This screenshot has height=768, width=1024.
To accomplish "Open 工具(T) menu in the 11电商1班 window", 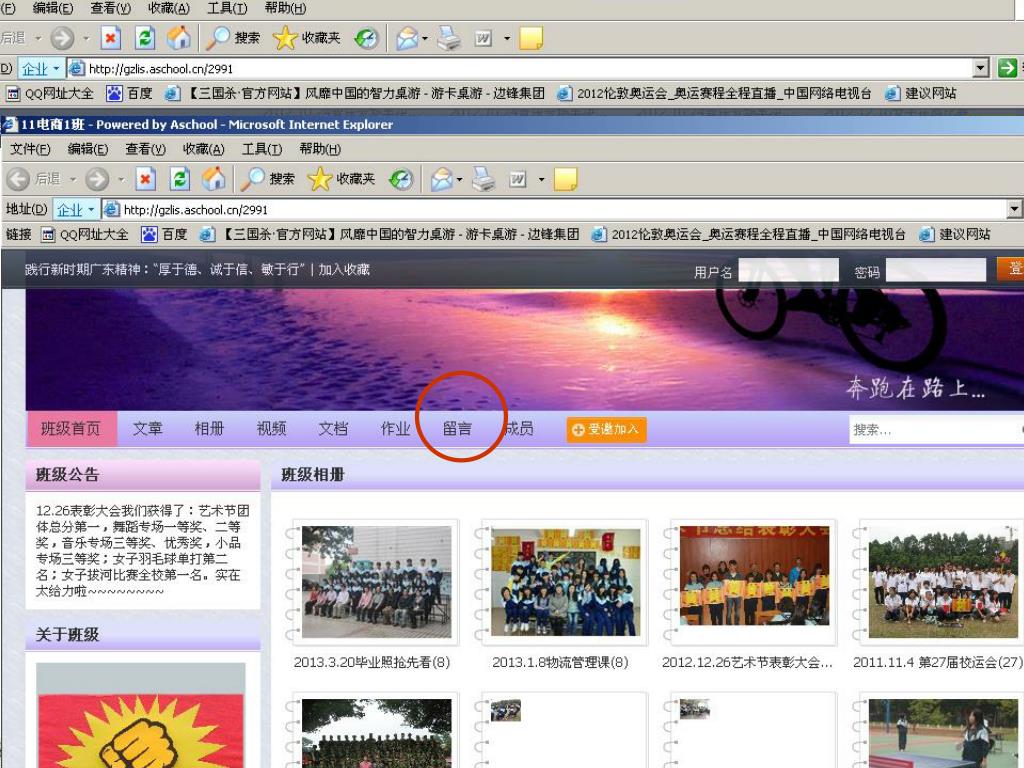I will (261, 149).
